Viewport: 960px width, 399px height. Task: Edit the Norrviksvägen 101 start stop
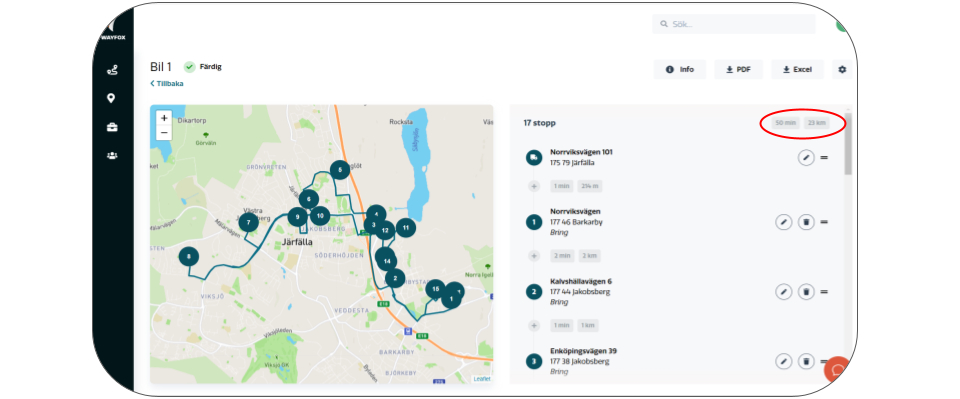click(x=806, y=158)
